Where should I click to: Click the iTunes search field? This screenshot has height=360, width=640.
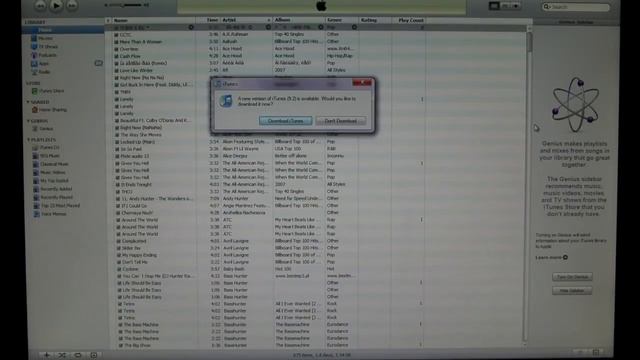point(576,7)
